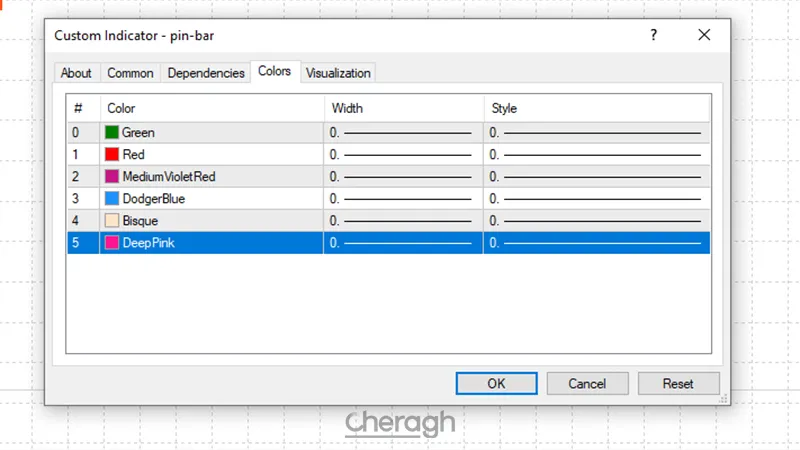The image size is (800, 450).
Task: Click the Cancel button
Action: tap(587, 383)
